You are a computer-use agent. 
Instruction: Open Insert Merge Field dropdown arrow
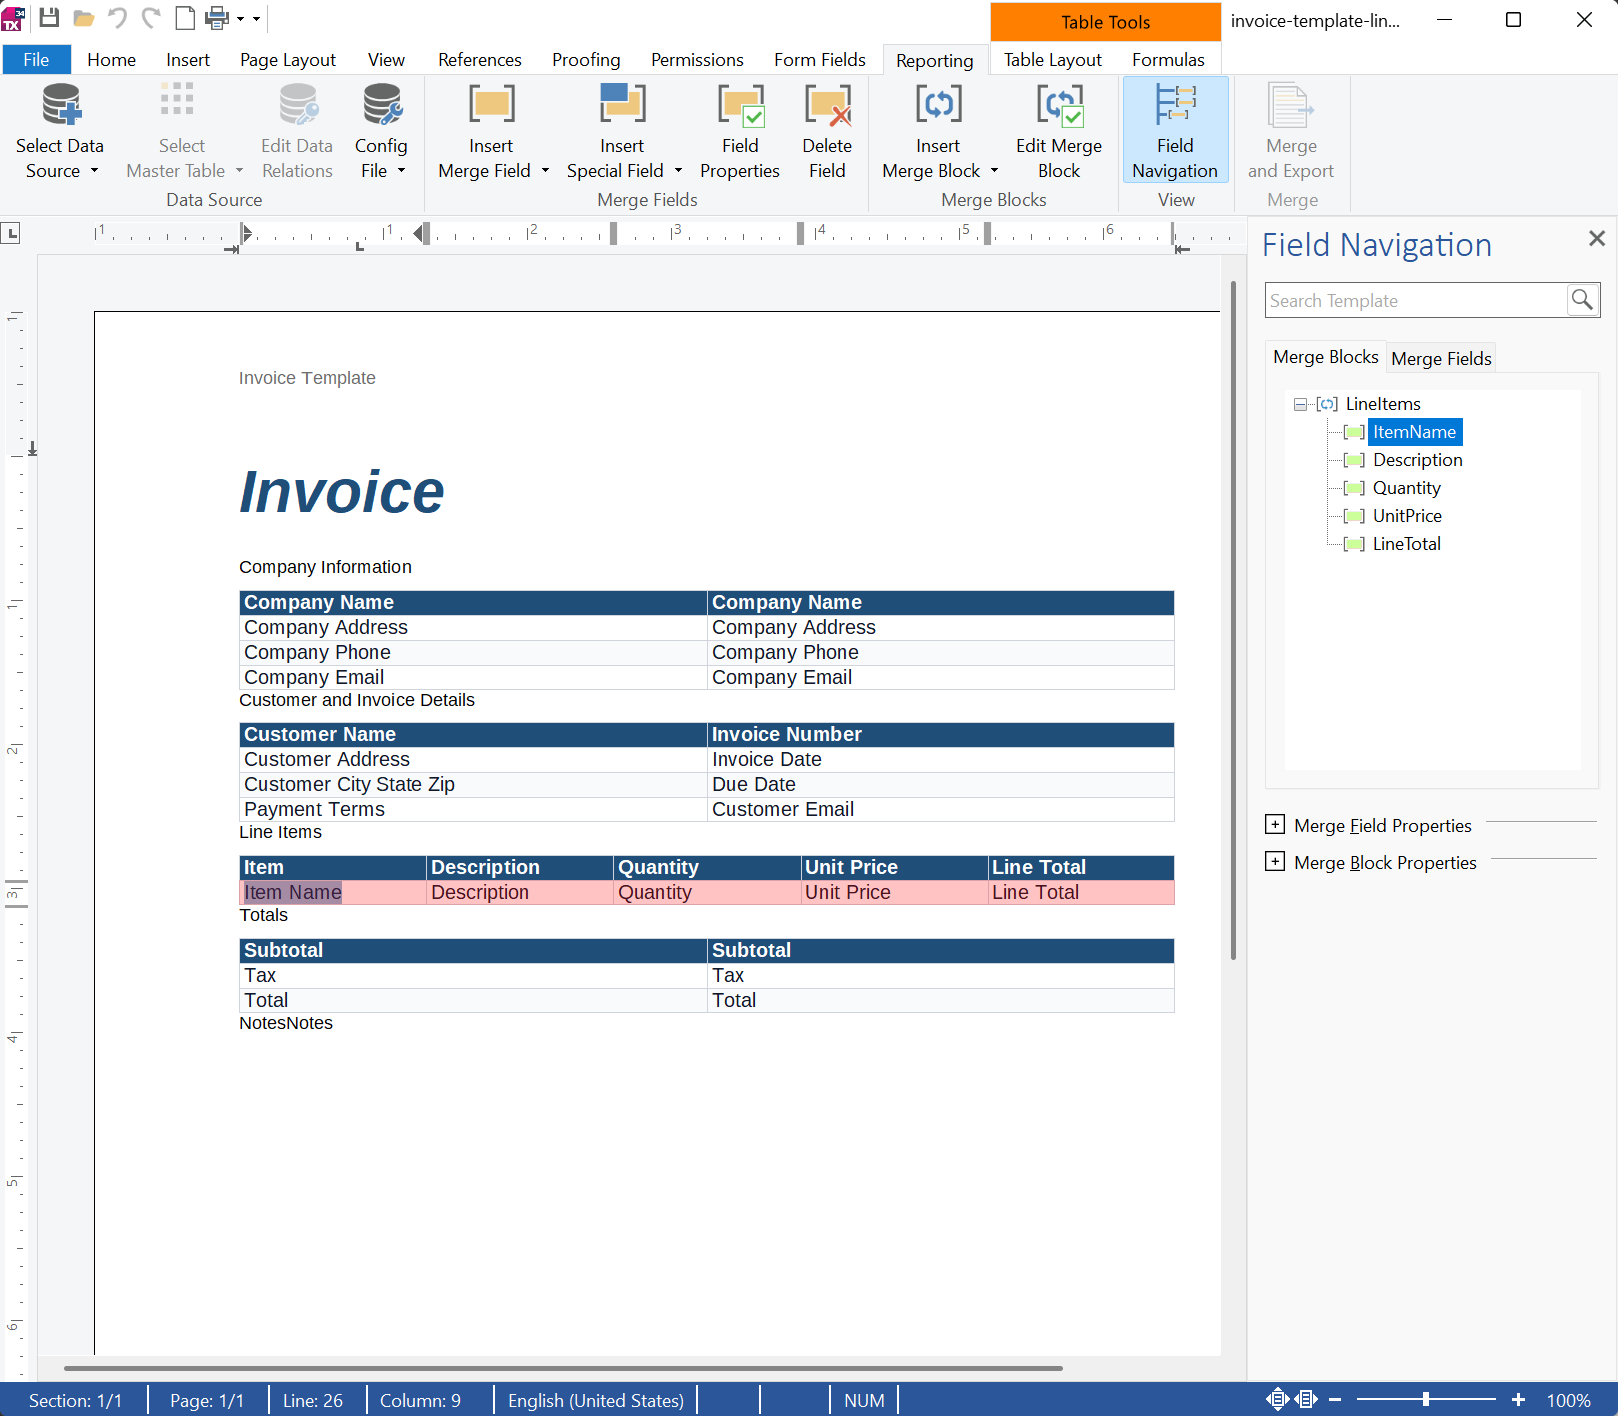[x=545, y=171]
